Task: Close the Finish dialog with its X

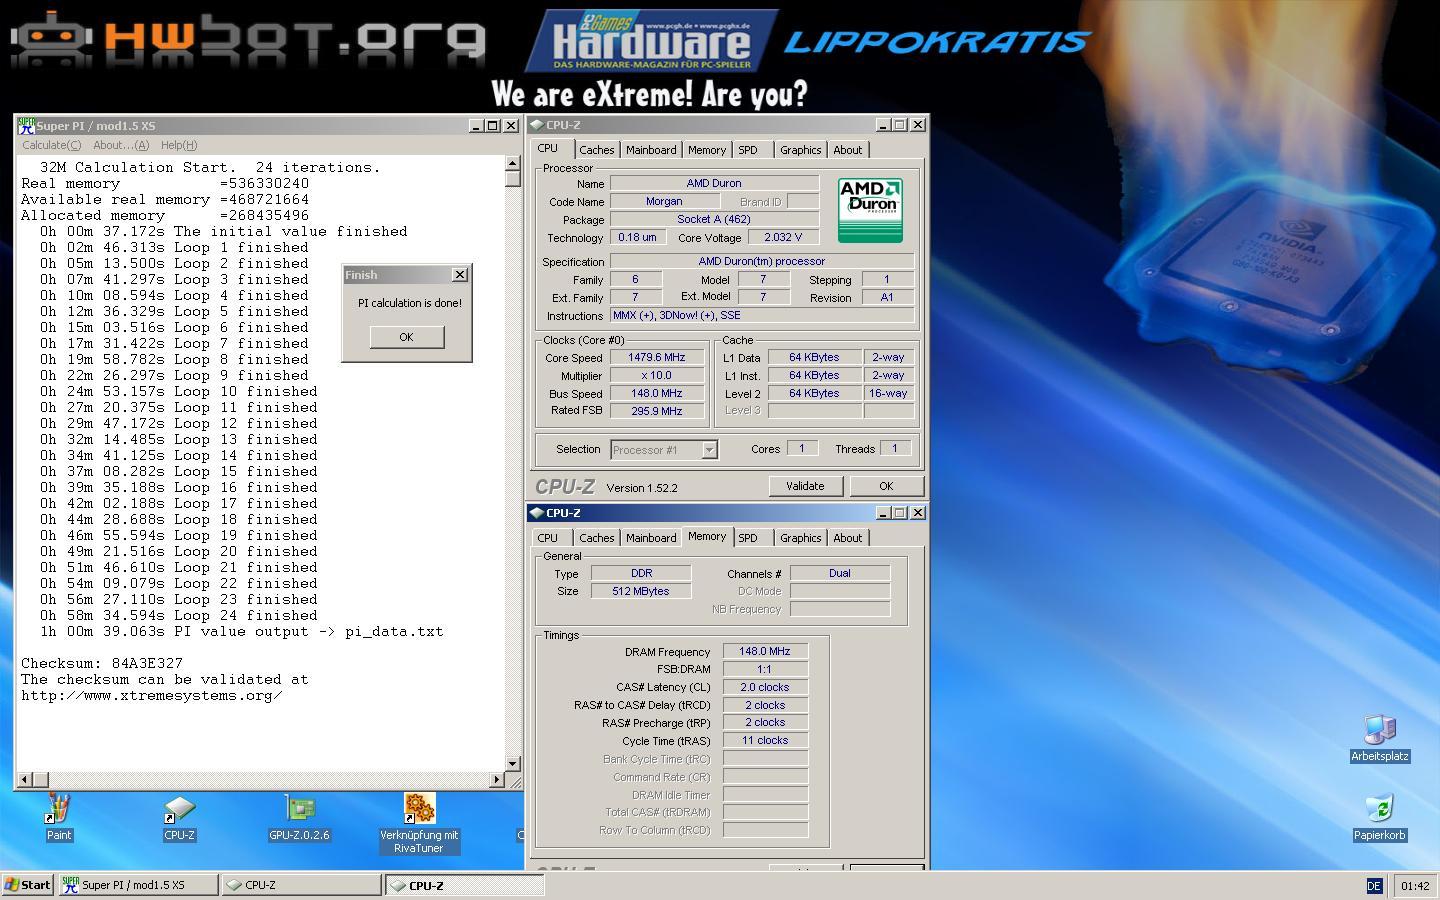Action: [459, 275]
